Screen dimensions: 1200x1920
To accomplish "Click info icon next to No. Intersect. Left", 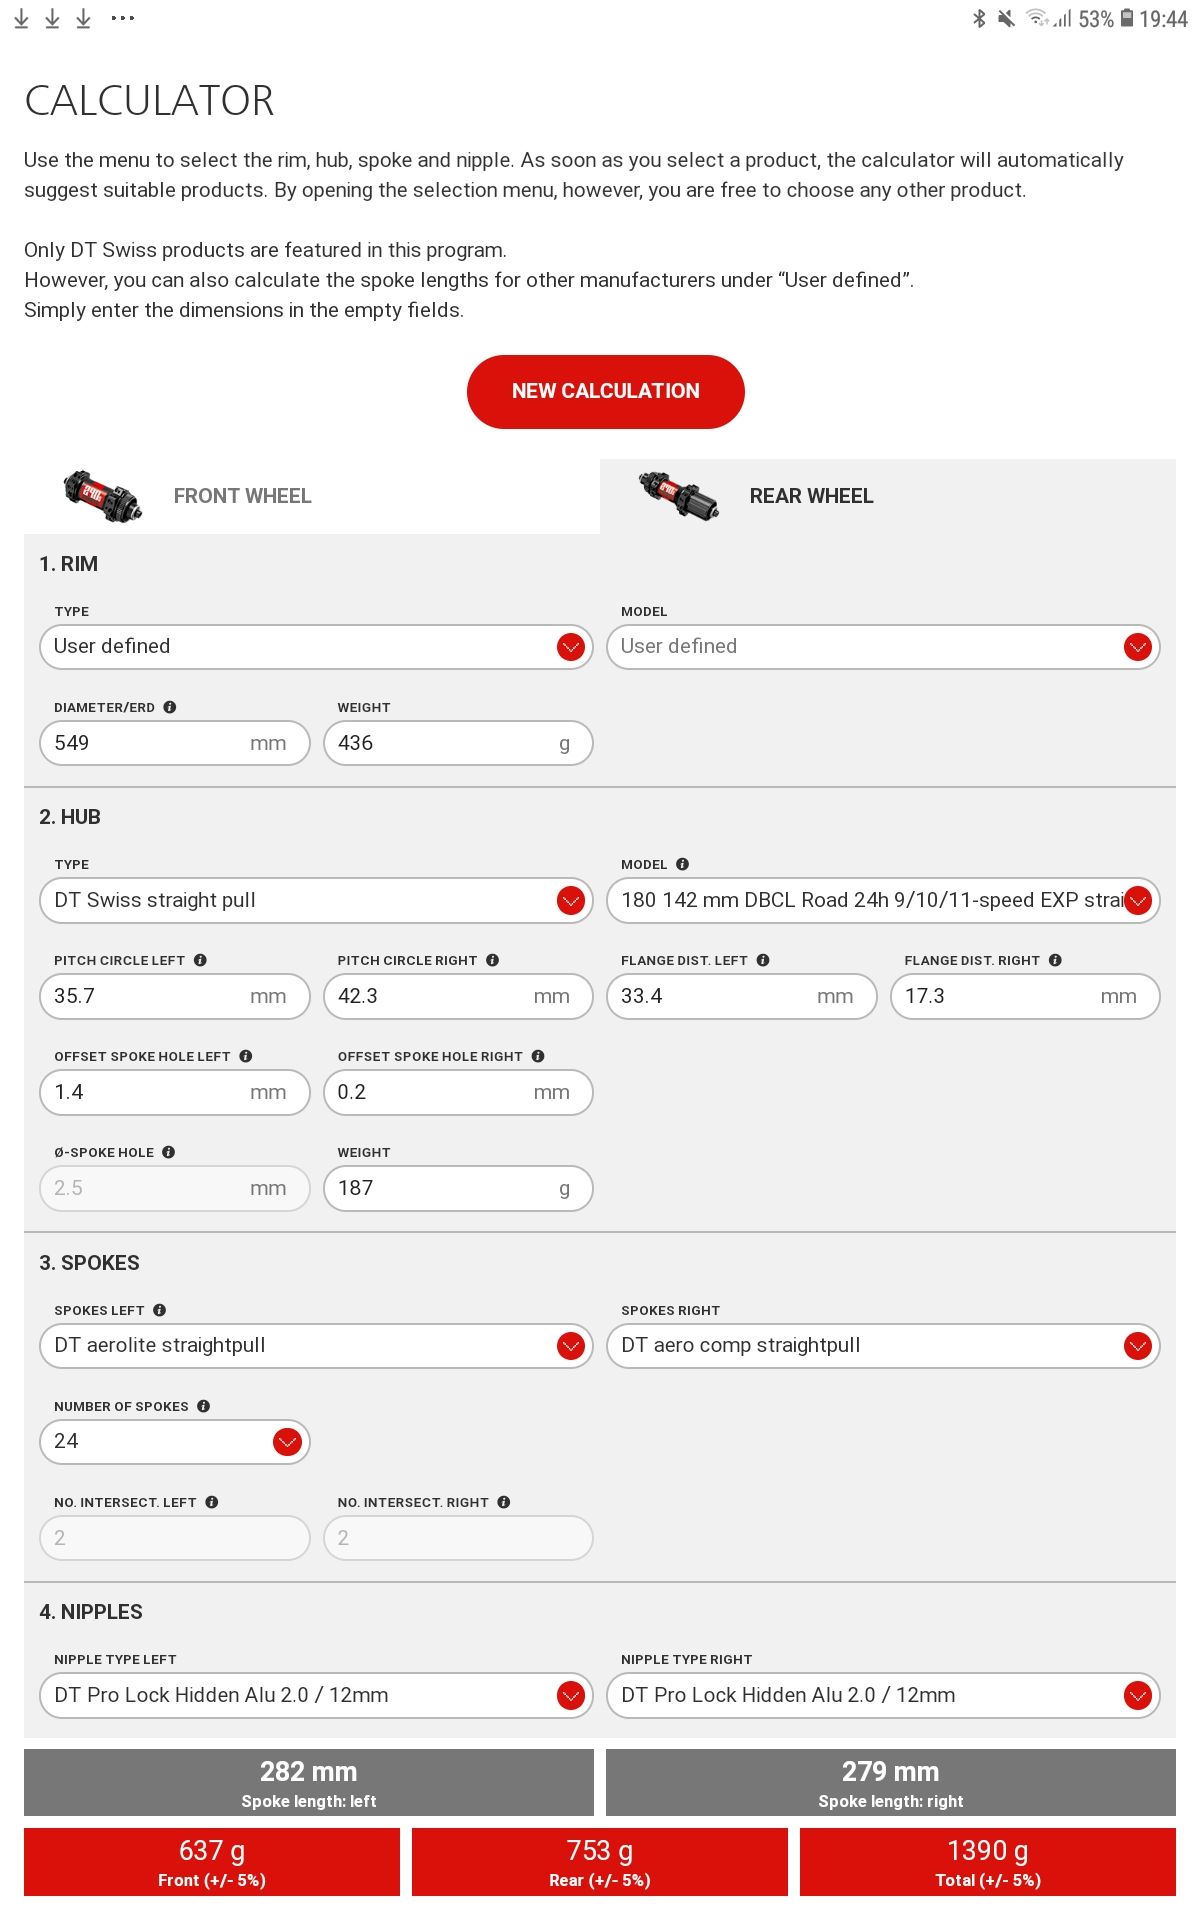I will click(x=212, y=1502).
